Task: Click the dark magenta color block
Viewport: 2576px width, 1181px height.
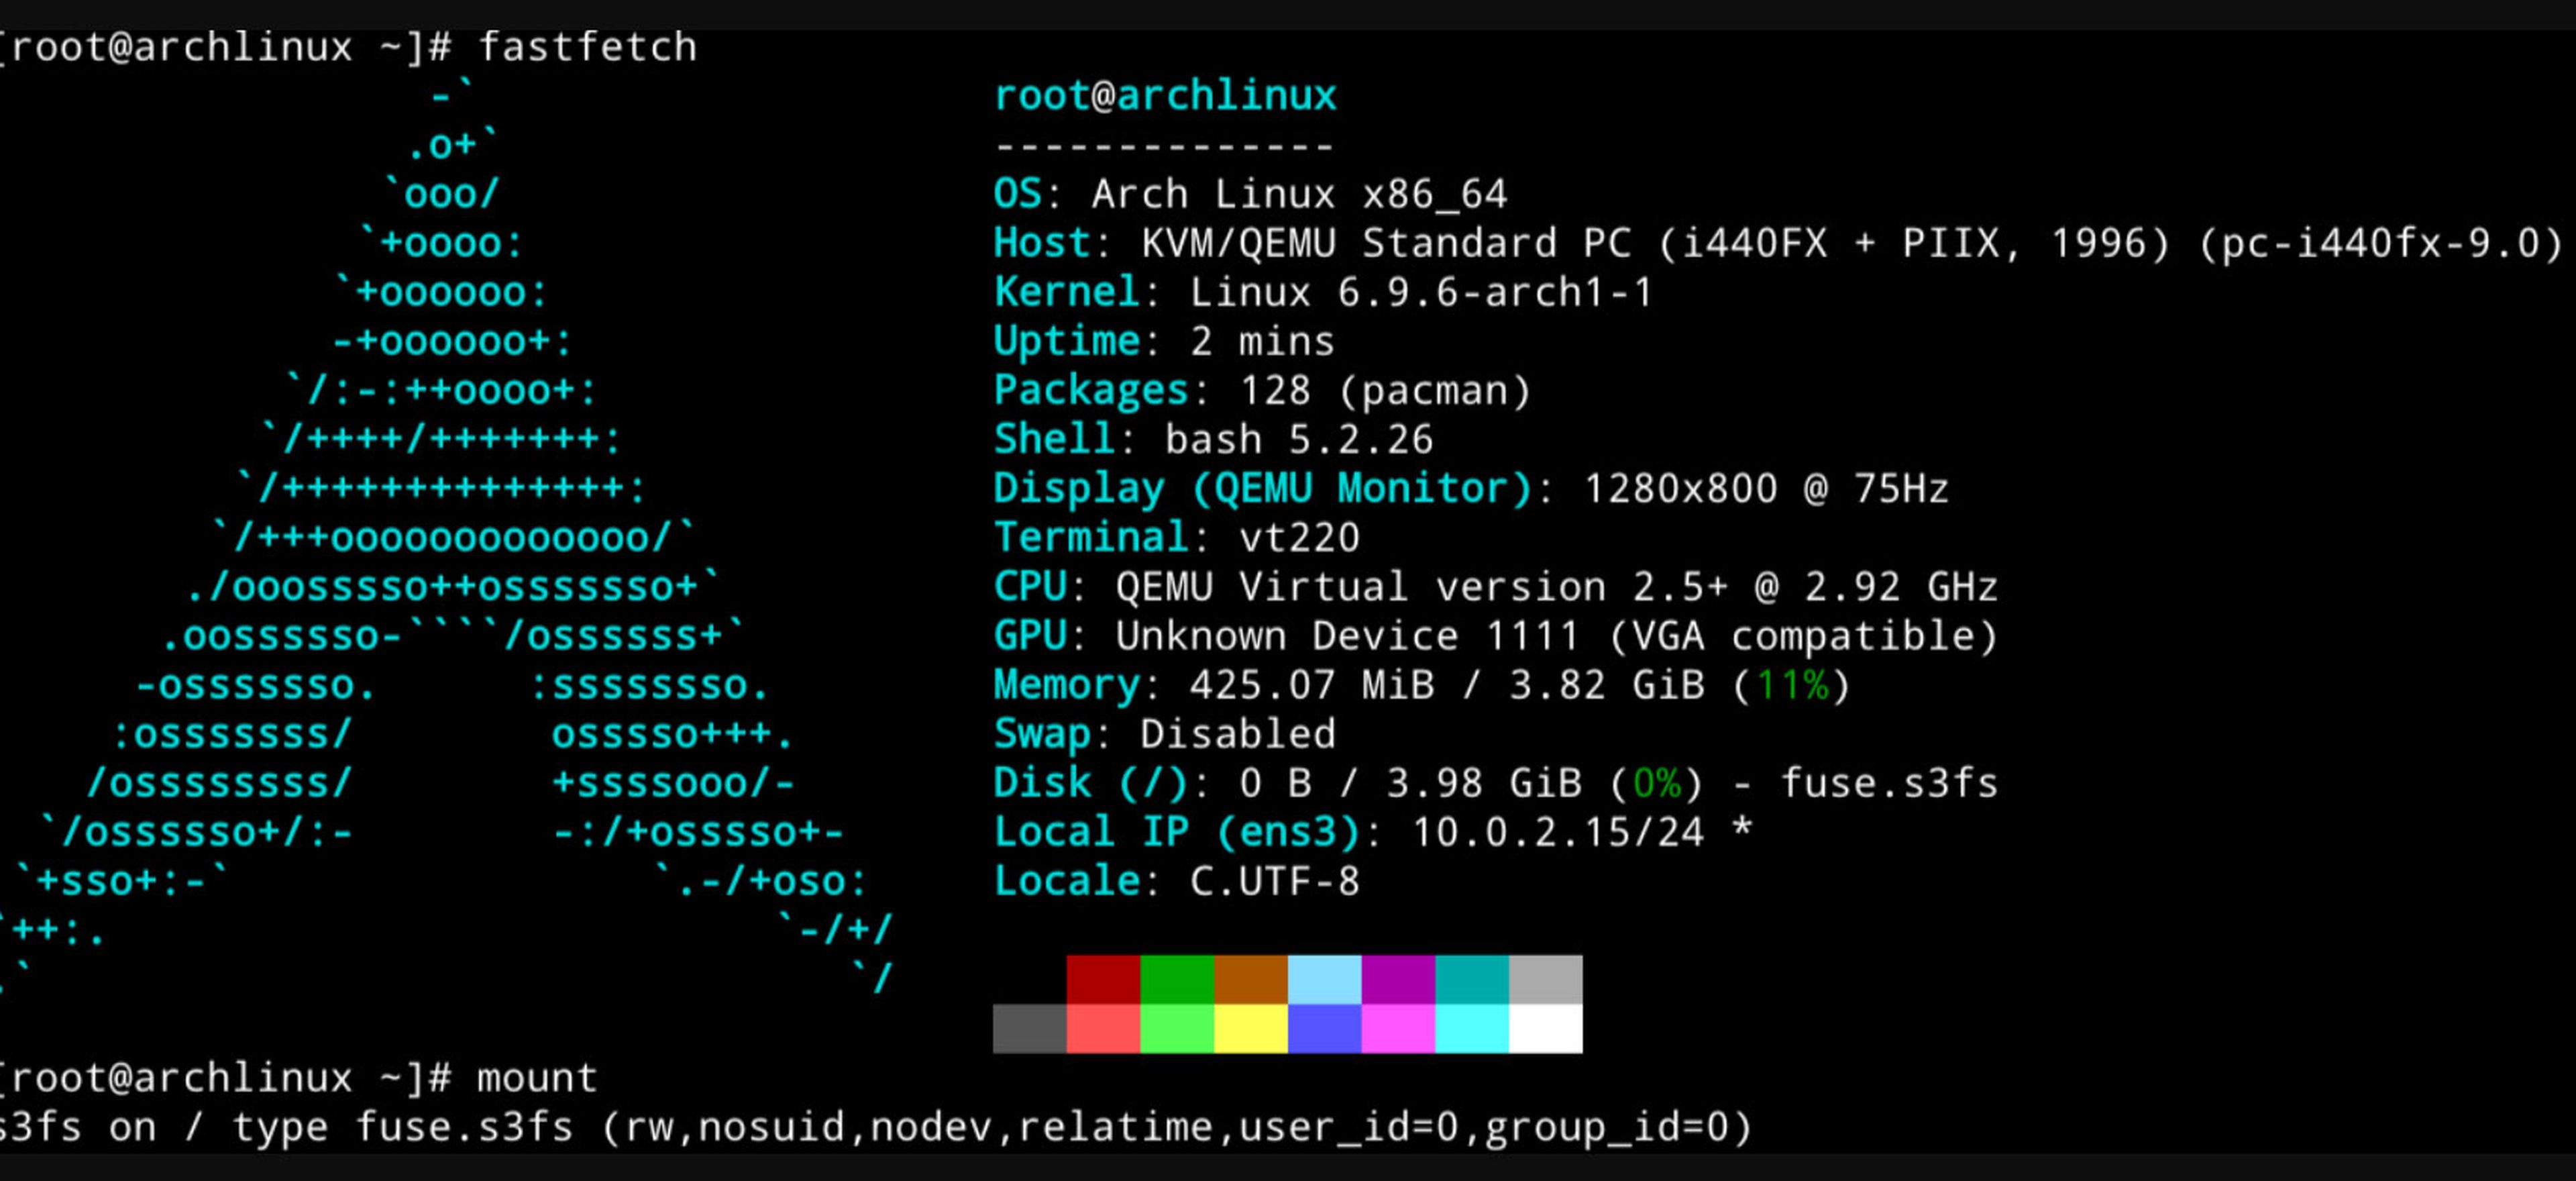Action: point(1398,979)
